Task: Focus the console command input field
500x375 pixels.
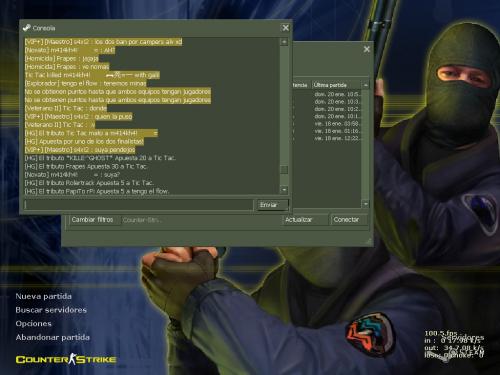Action: click(139, 205)
